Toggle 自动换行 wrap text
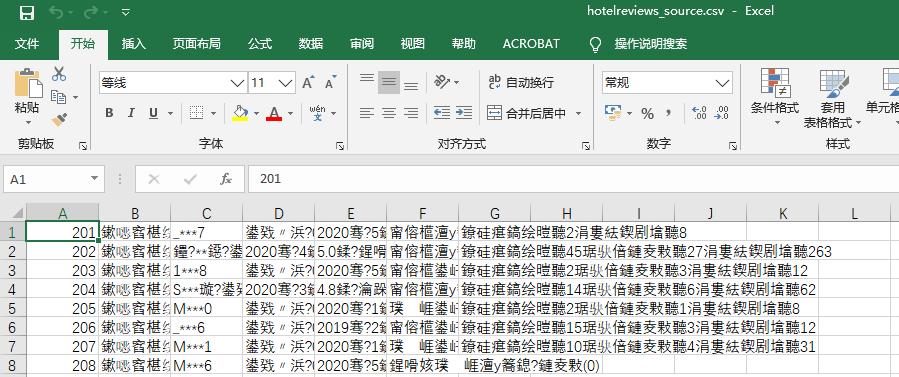This screenshot has height=377, width=899. [x=521, y=83]
